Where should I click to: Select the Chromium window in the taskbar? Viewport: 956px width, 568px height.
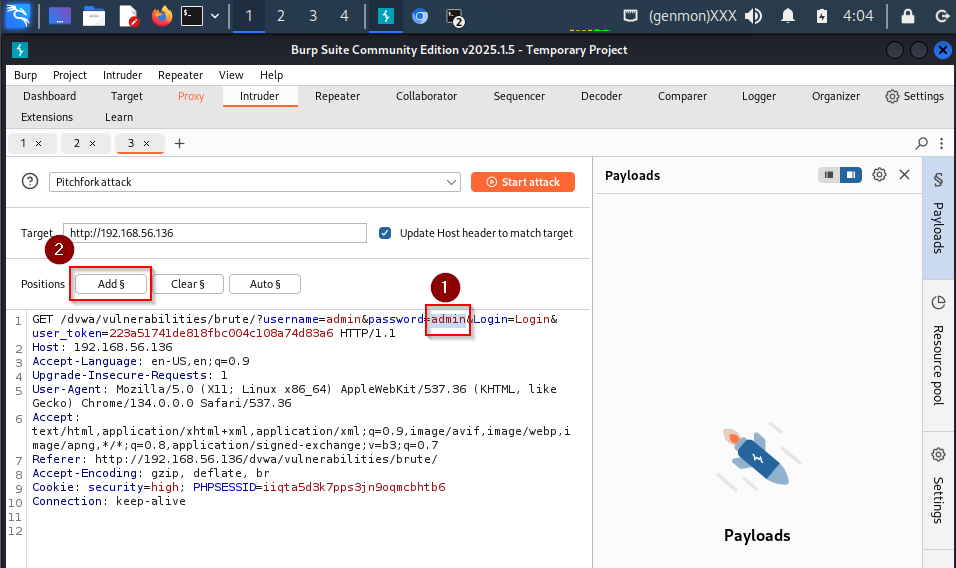pos(420,16)
